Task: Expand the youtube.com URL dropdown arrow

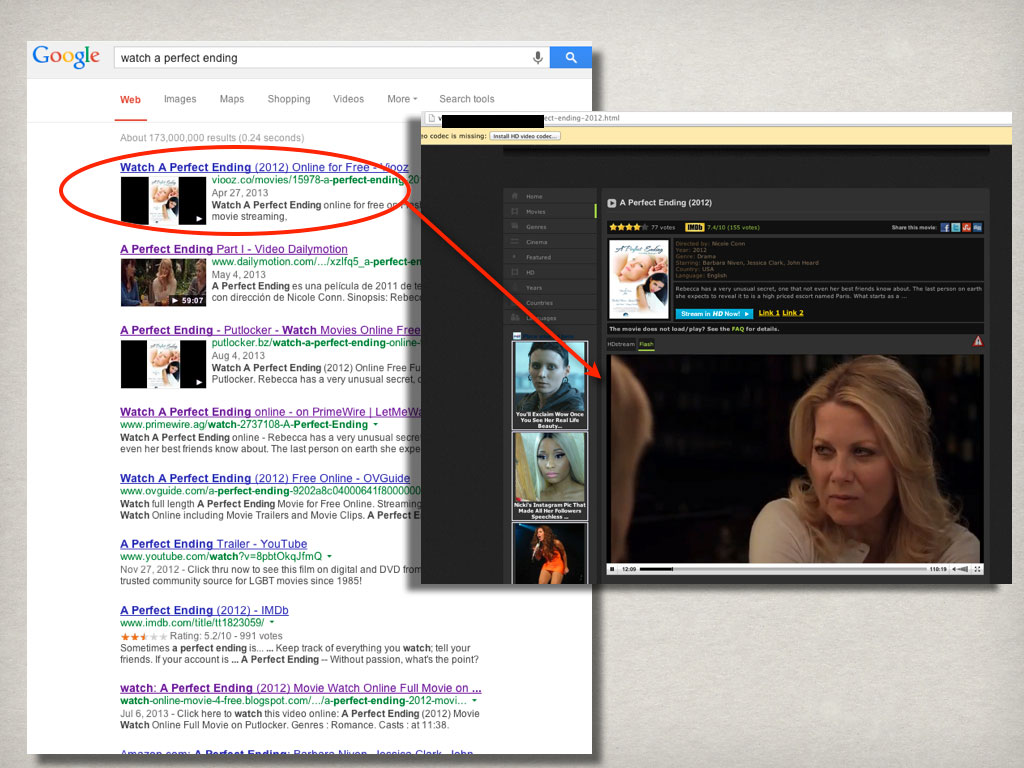Action: coord(329,556)
